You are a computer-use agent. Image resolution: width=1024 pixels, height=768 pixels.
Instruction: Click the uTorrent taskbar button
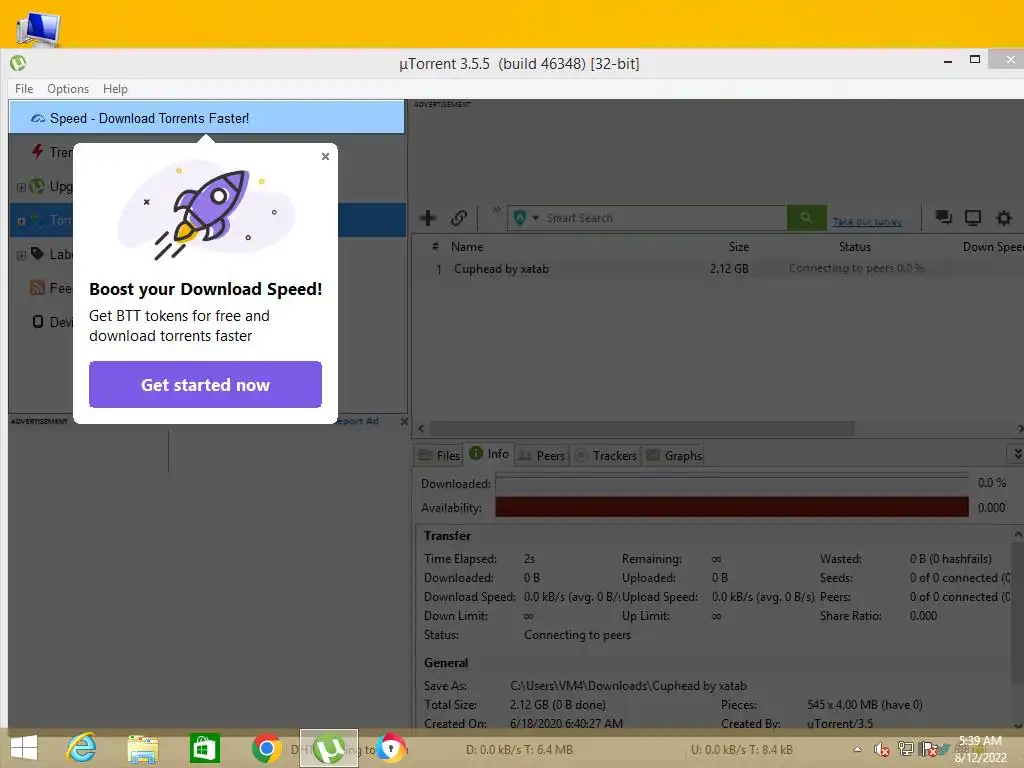(328, 748)
